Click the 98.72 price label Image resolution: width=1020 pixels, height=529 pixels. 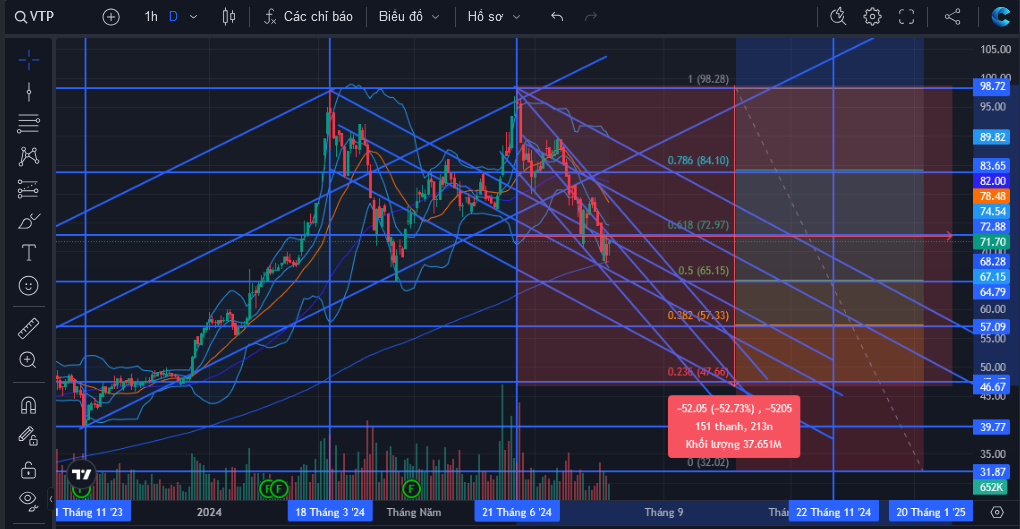point(992,86)
